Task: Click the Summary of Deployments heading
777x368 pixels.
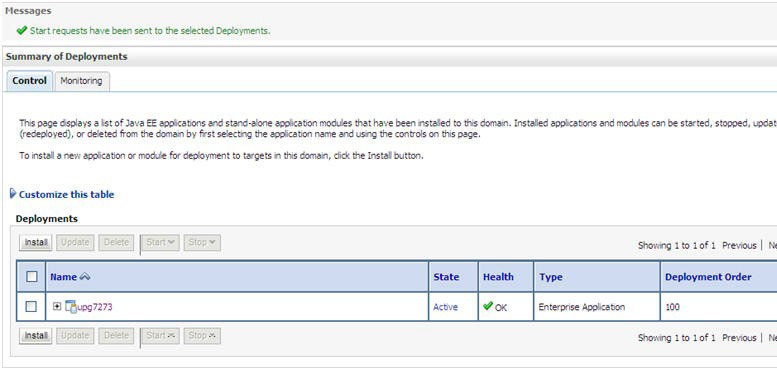Action: pos(66,56)
